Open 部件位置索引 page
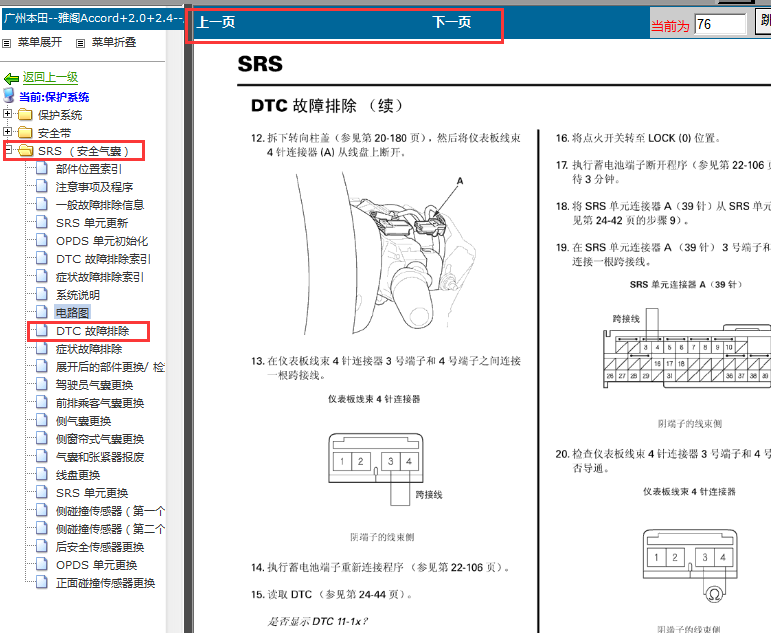 [x=89, y=169]
